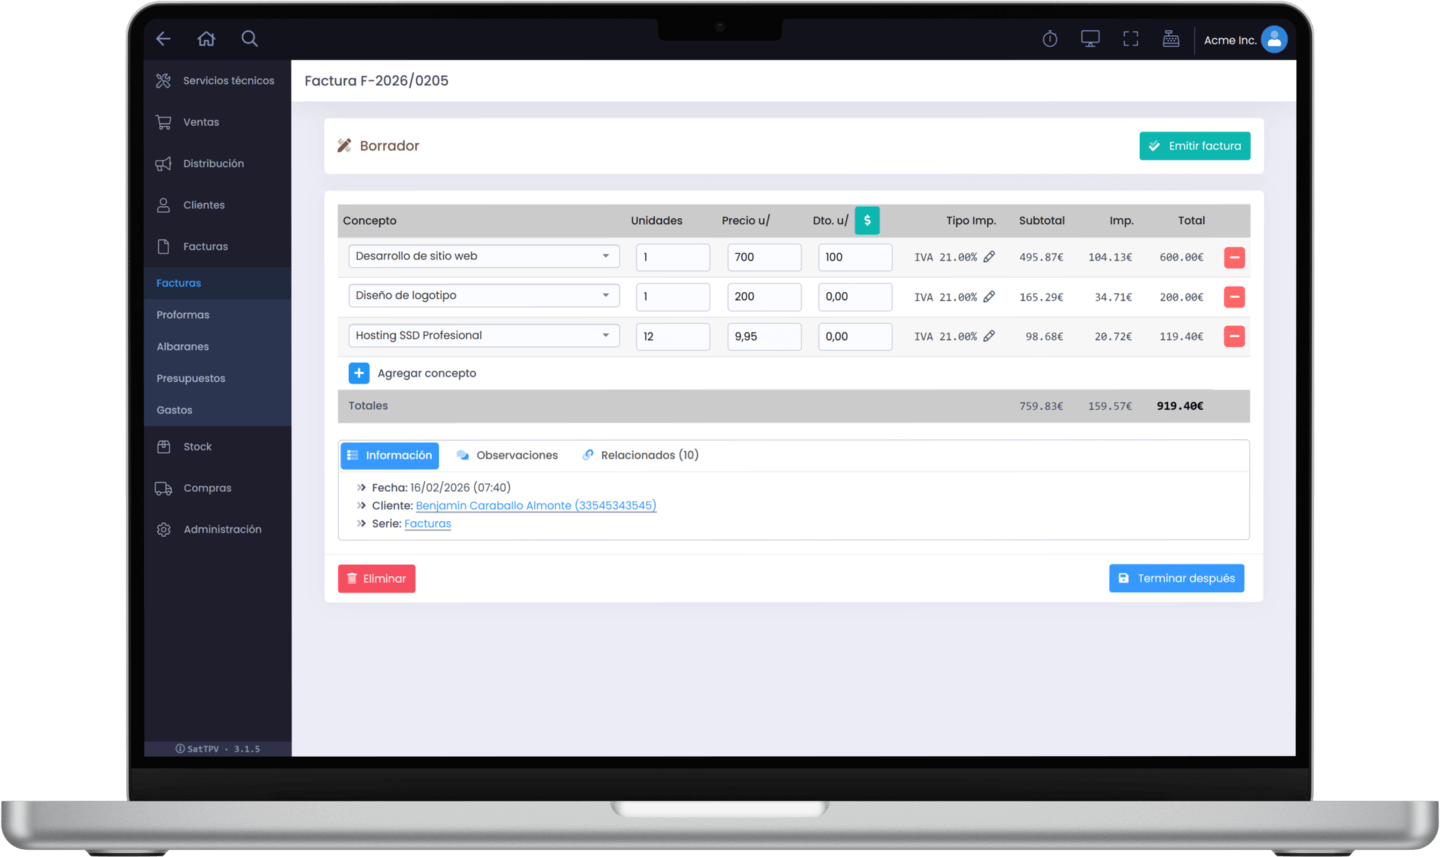The image size is (1440, 857).
Task: Click the units field showing 12
Action: (672, 337)
